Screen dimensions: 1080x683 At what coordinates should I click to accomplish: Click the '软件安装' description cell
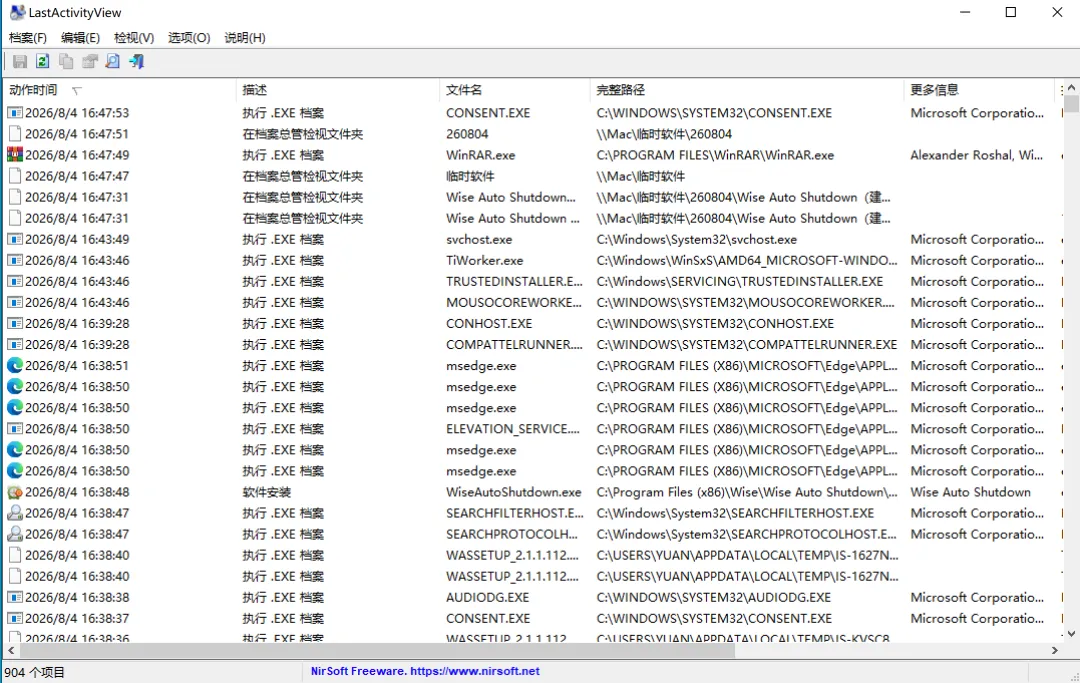267,492
